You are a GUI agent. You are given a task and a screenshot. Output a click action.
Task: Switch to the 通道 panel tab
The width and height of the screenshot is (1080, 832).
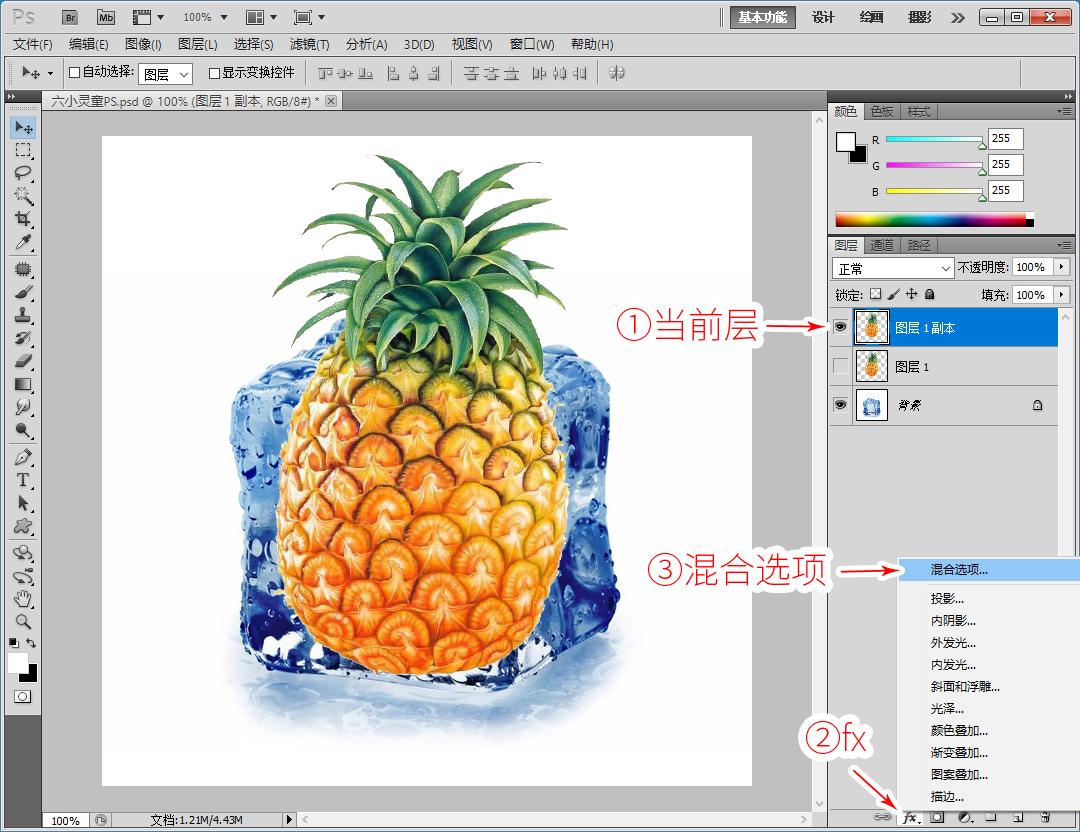point(881,245)
